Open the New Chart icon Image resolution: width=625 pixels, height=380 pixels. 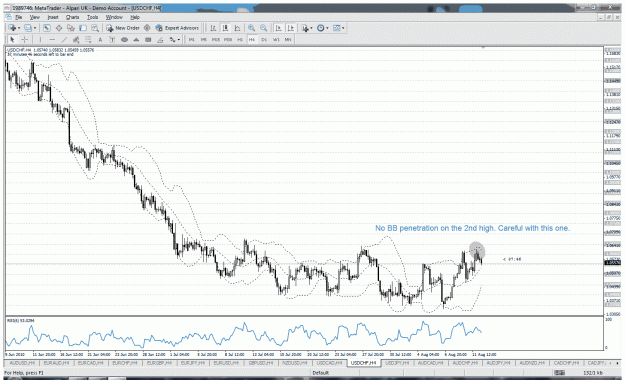[x=12, y=28]
